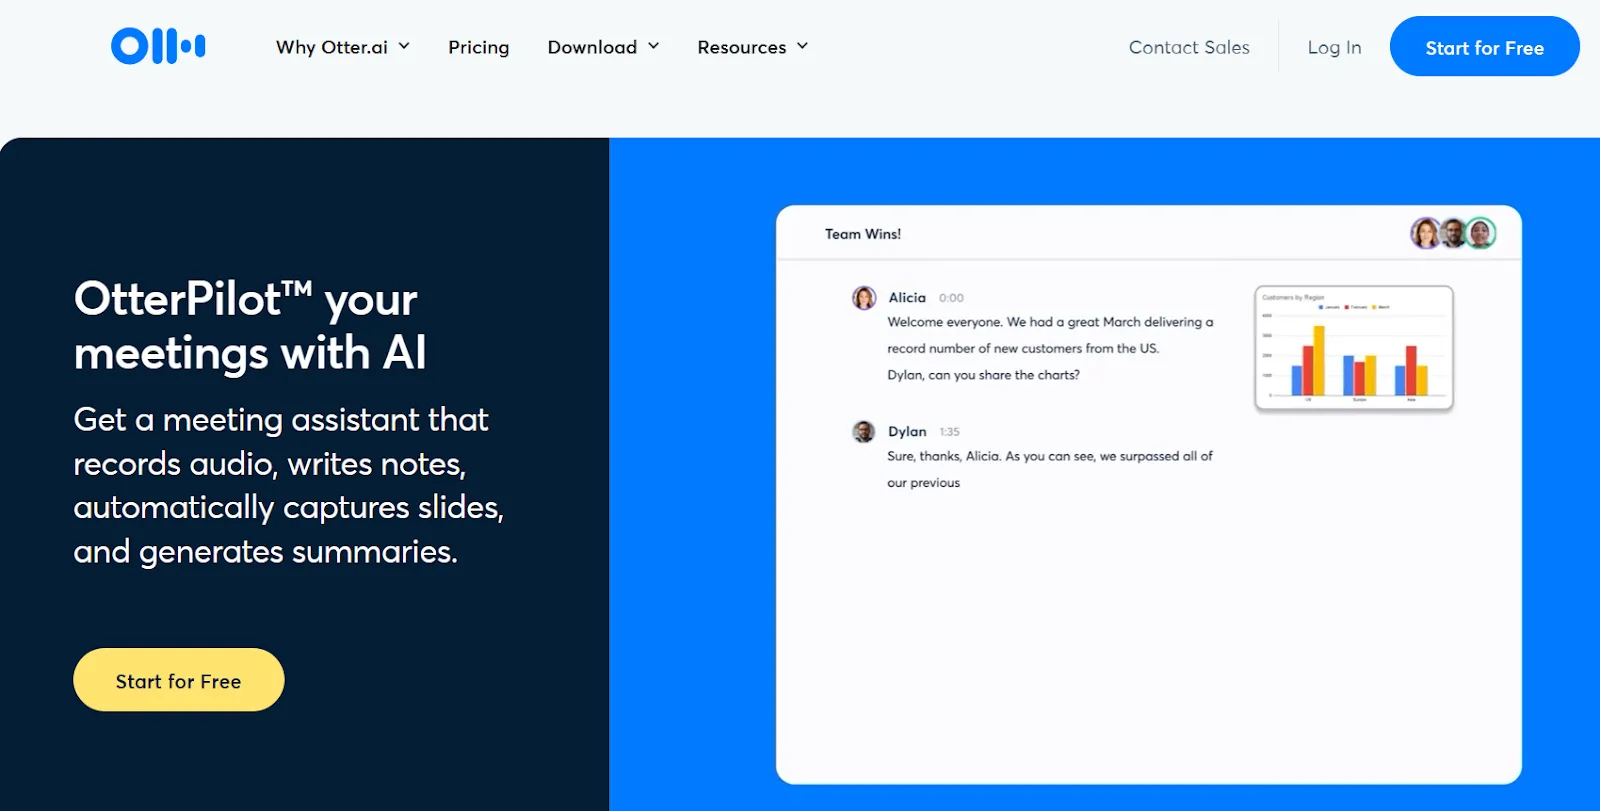This screenshot has height=811, width=1600.
Task: Click Dylan's avatar in the transcript
Action: pyautogui.click(x=864, y=431)
